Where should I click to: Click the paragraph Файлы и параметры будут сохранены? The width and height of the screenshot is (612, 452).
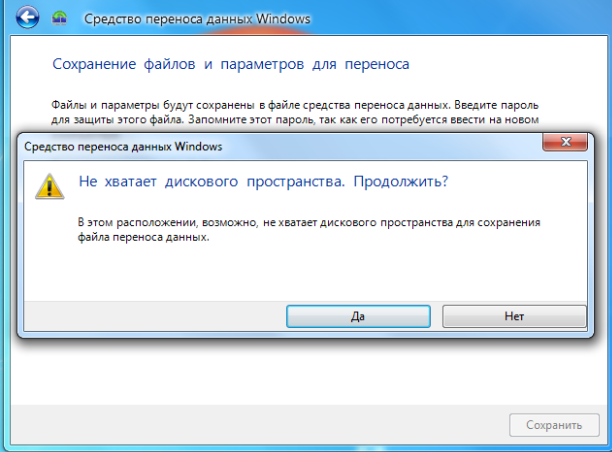click(x=295, y=112)
